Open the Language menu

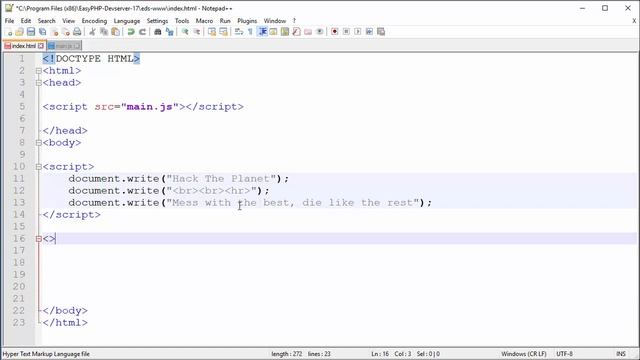click(127, 21)
